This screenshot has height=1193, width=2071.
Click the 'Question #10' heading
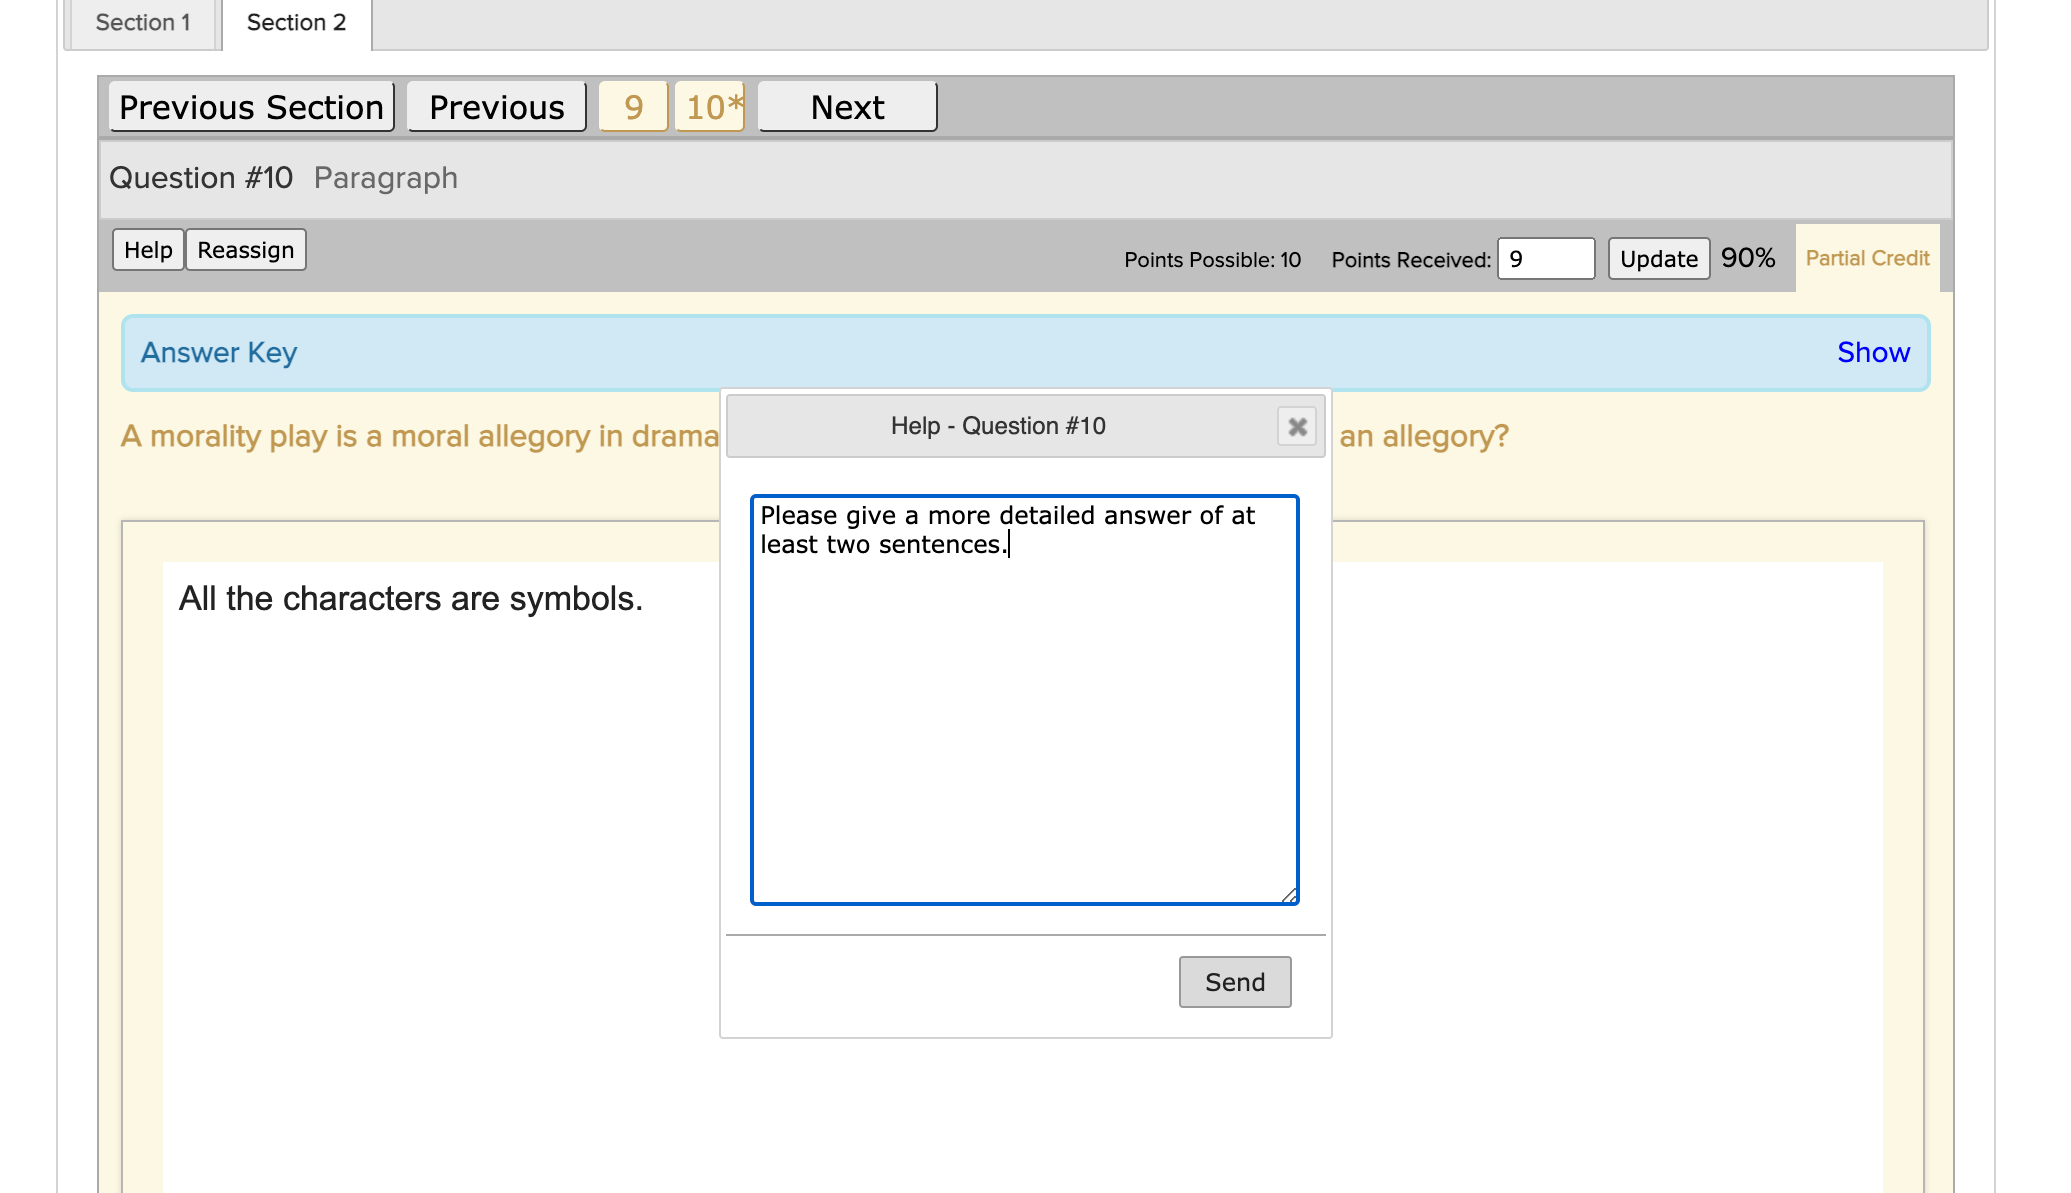[201, 178]
